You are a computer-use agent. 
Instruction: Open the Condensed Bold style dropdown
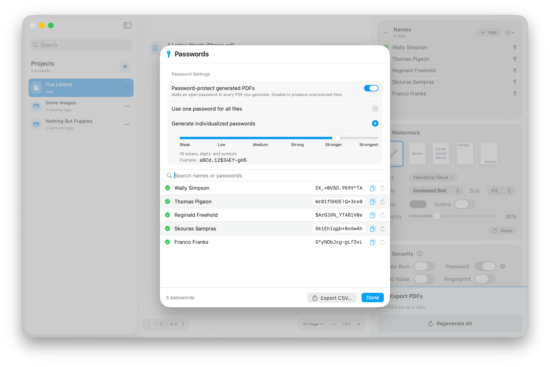point(436,191)
